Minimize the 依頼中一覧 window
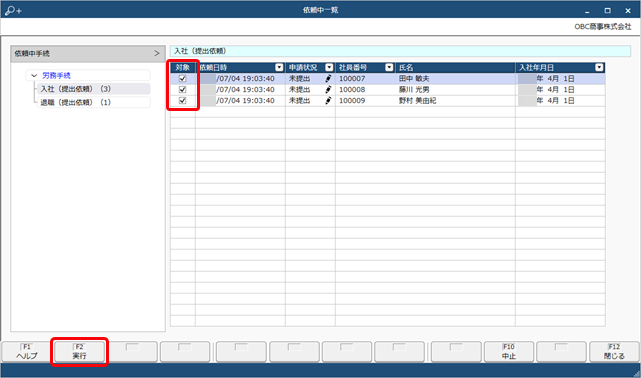This screenshot has height=378, width=641. tap(587, 11)
